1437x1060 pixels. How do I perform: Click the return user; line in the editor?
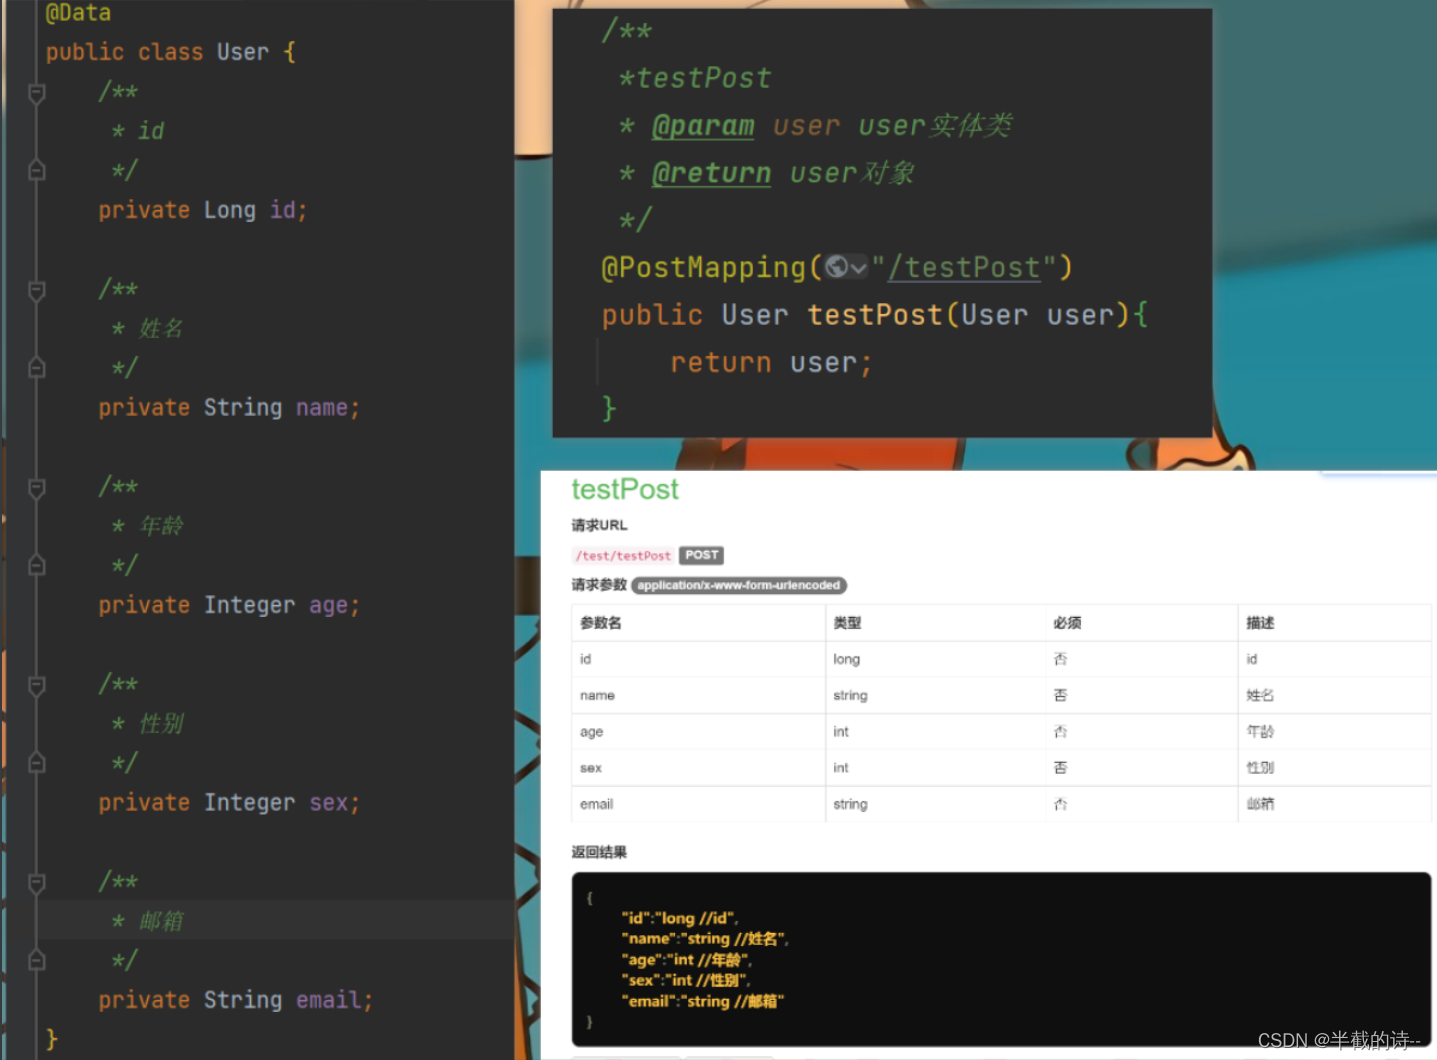pos(770,362)
